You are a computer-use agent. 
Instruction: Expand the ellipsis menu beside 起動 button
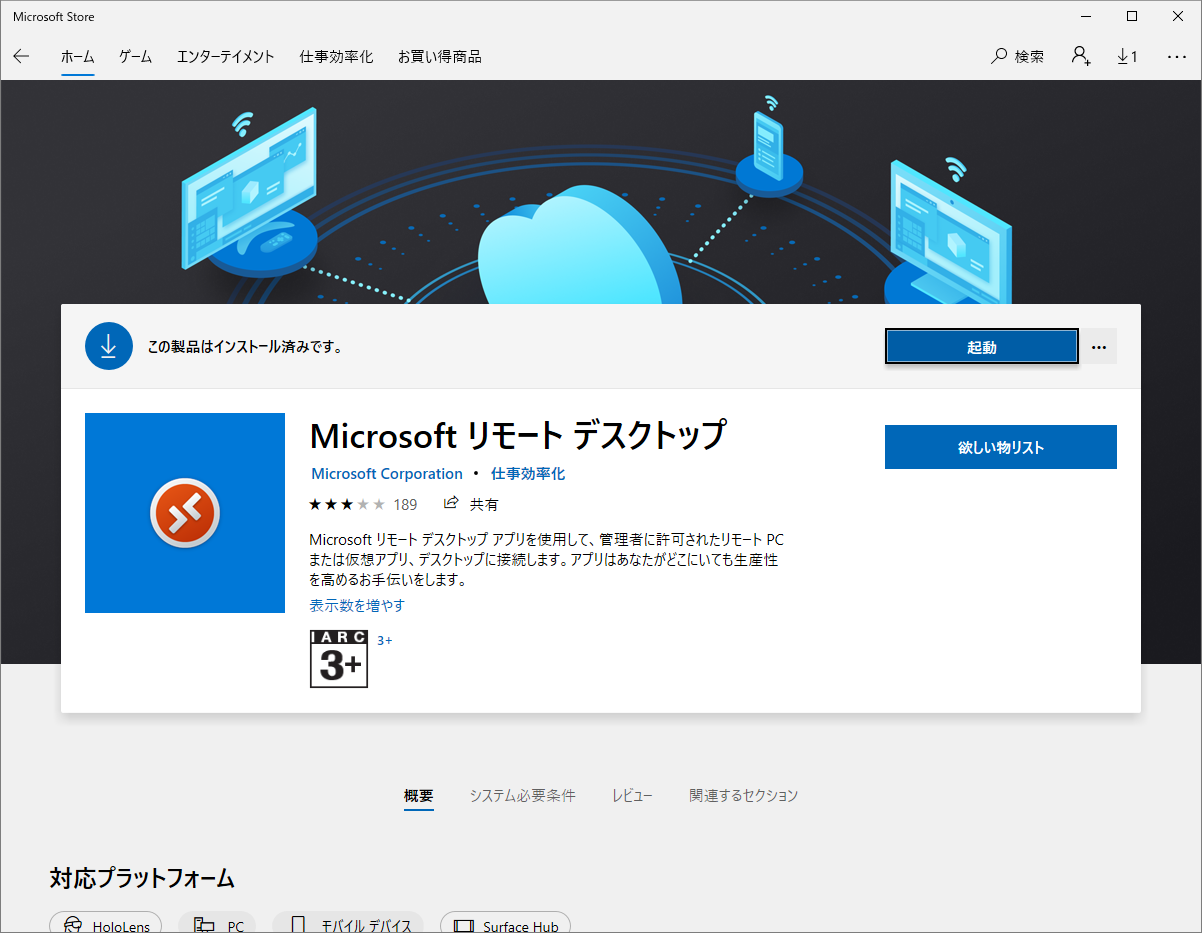click(1099, 347)
